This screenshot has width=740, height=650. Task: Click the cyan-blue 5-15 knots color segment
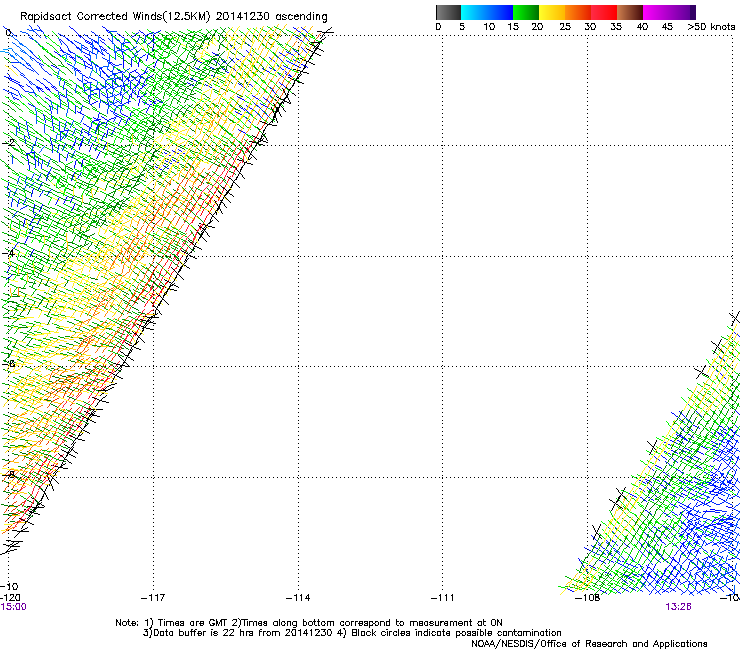pyautogui.click(x=487, y=12)
